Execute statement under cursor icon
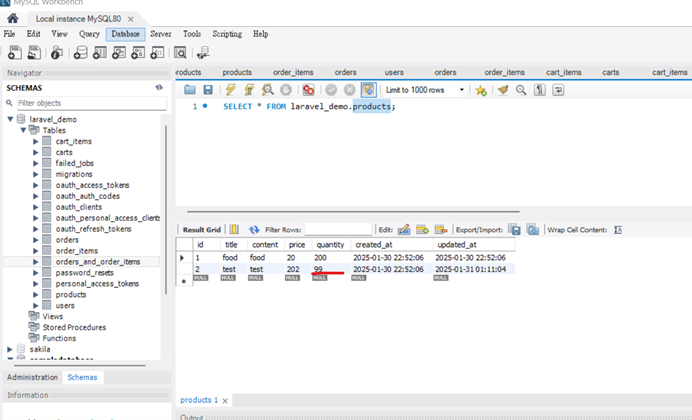The image size is (692, 420). (249, 90)
